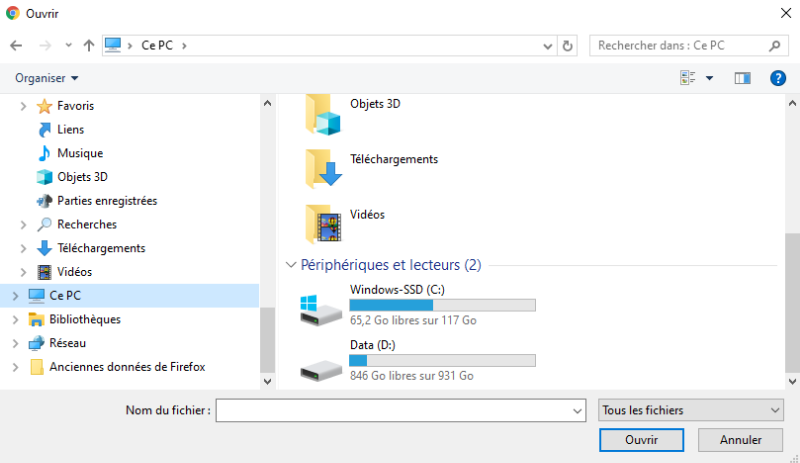This screenshot has width=800, height=463.
Task: Expand the Bibliothèques tree node
Action: tap(15, 320)
